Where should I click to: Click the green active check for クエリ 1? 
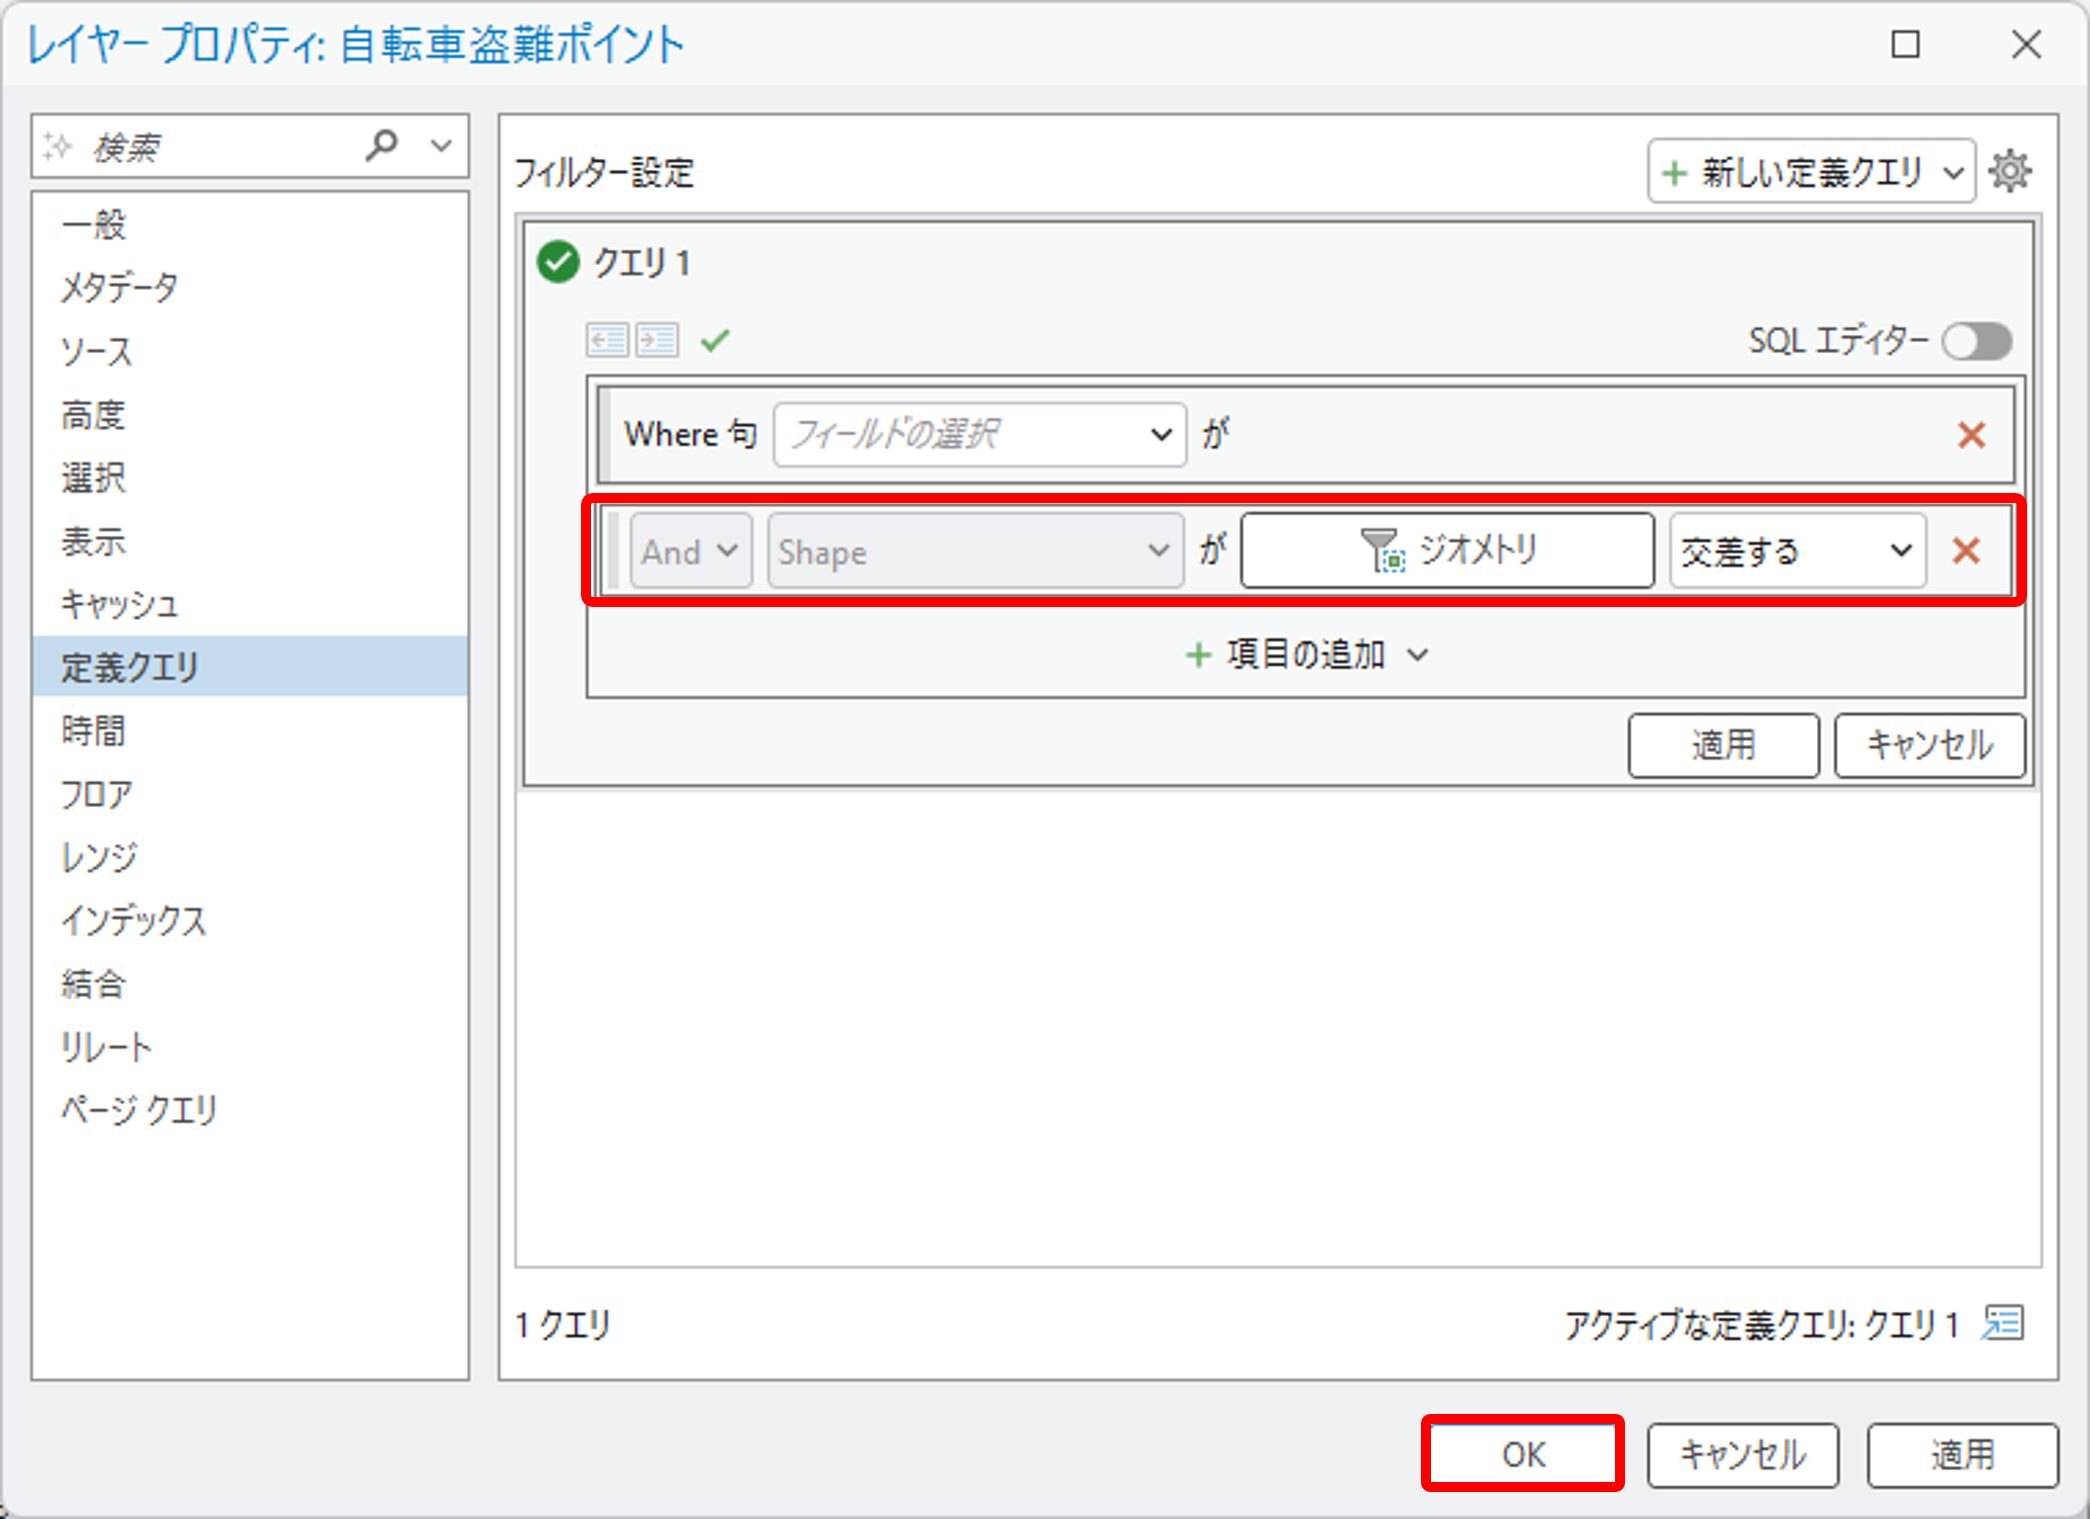(x=558, y=263)
